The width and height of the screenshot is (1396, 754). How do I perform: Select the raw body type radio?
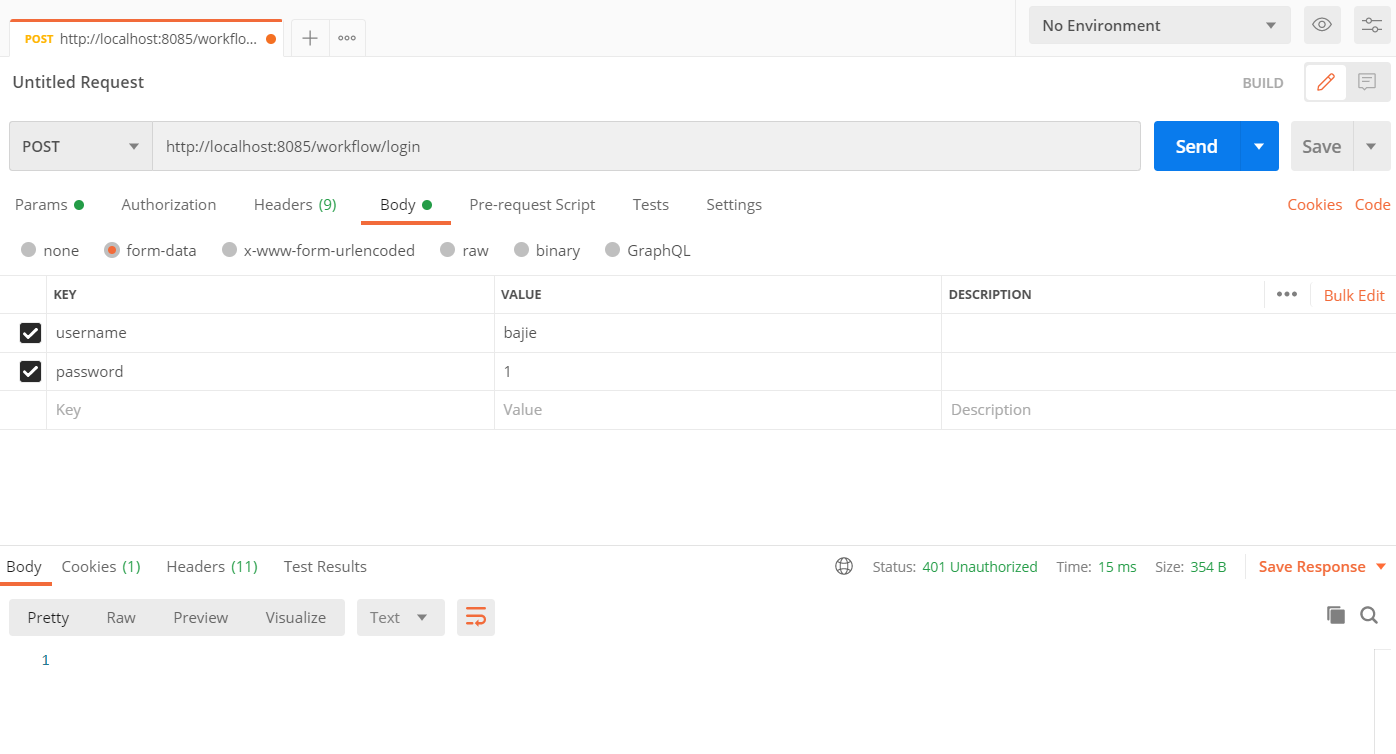447,250
